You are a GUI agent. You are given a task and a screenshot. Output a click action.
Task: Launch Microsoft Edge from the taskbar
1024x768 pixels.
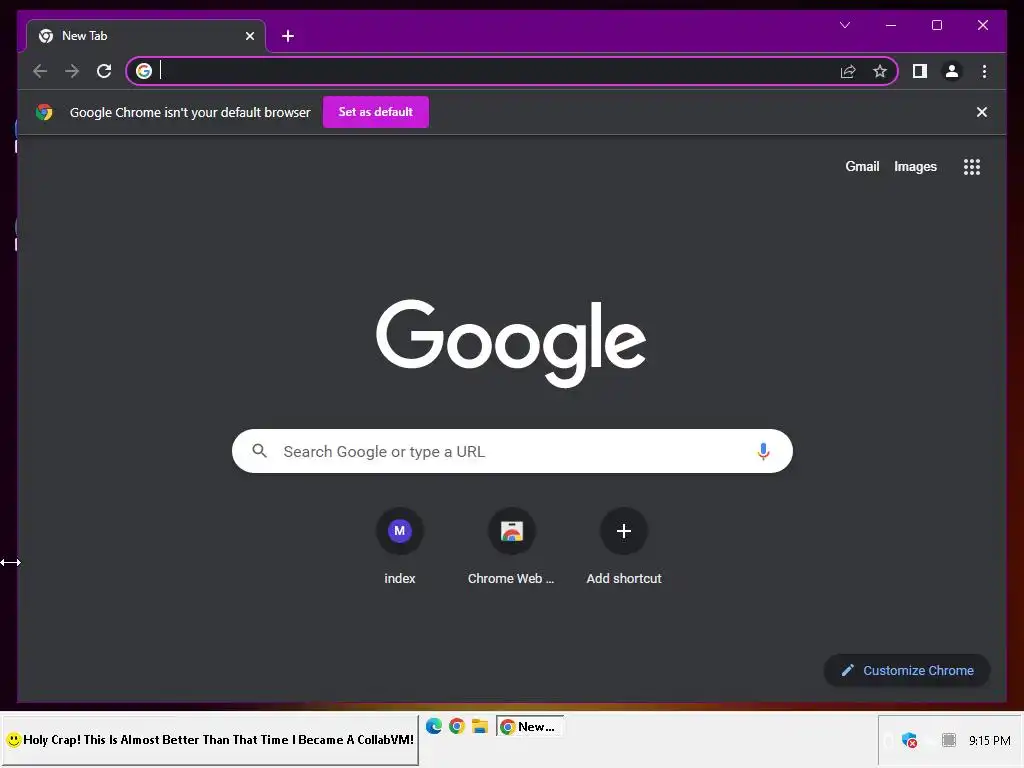[434, 726]
